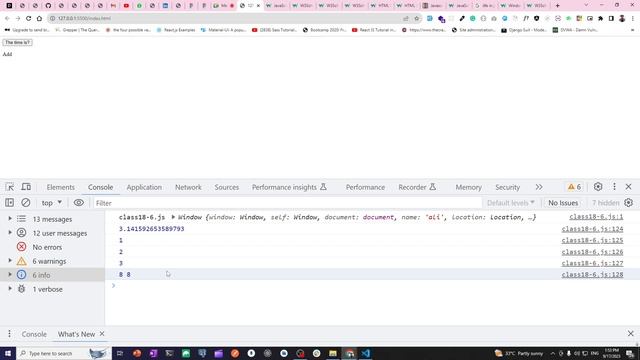Close the What's New drawer tab
Screen dimensions: 640x360
tap(102, 333)
